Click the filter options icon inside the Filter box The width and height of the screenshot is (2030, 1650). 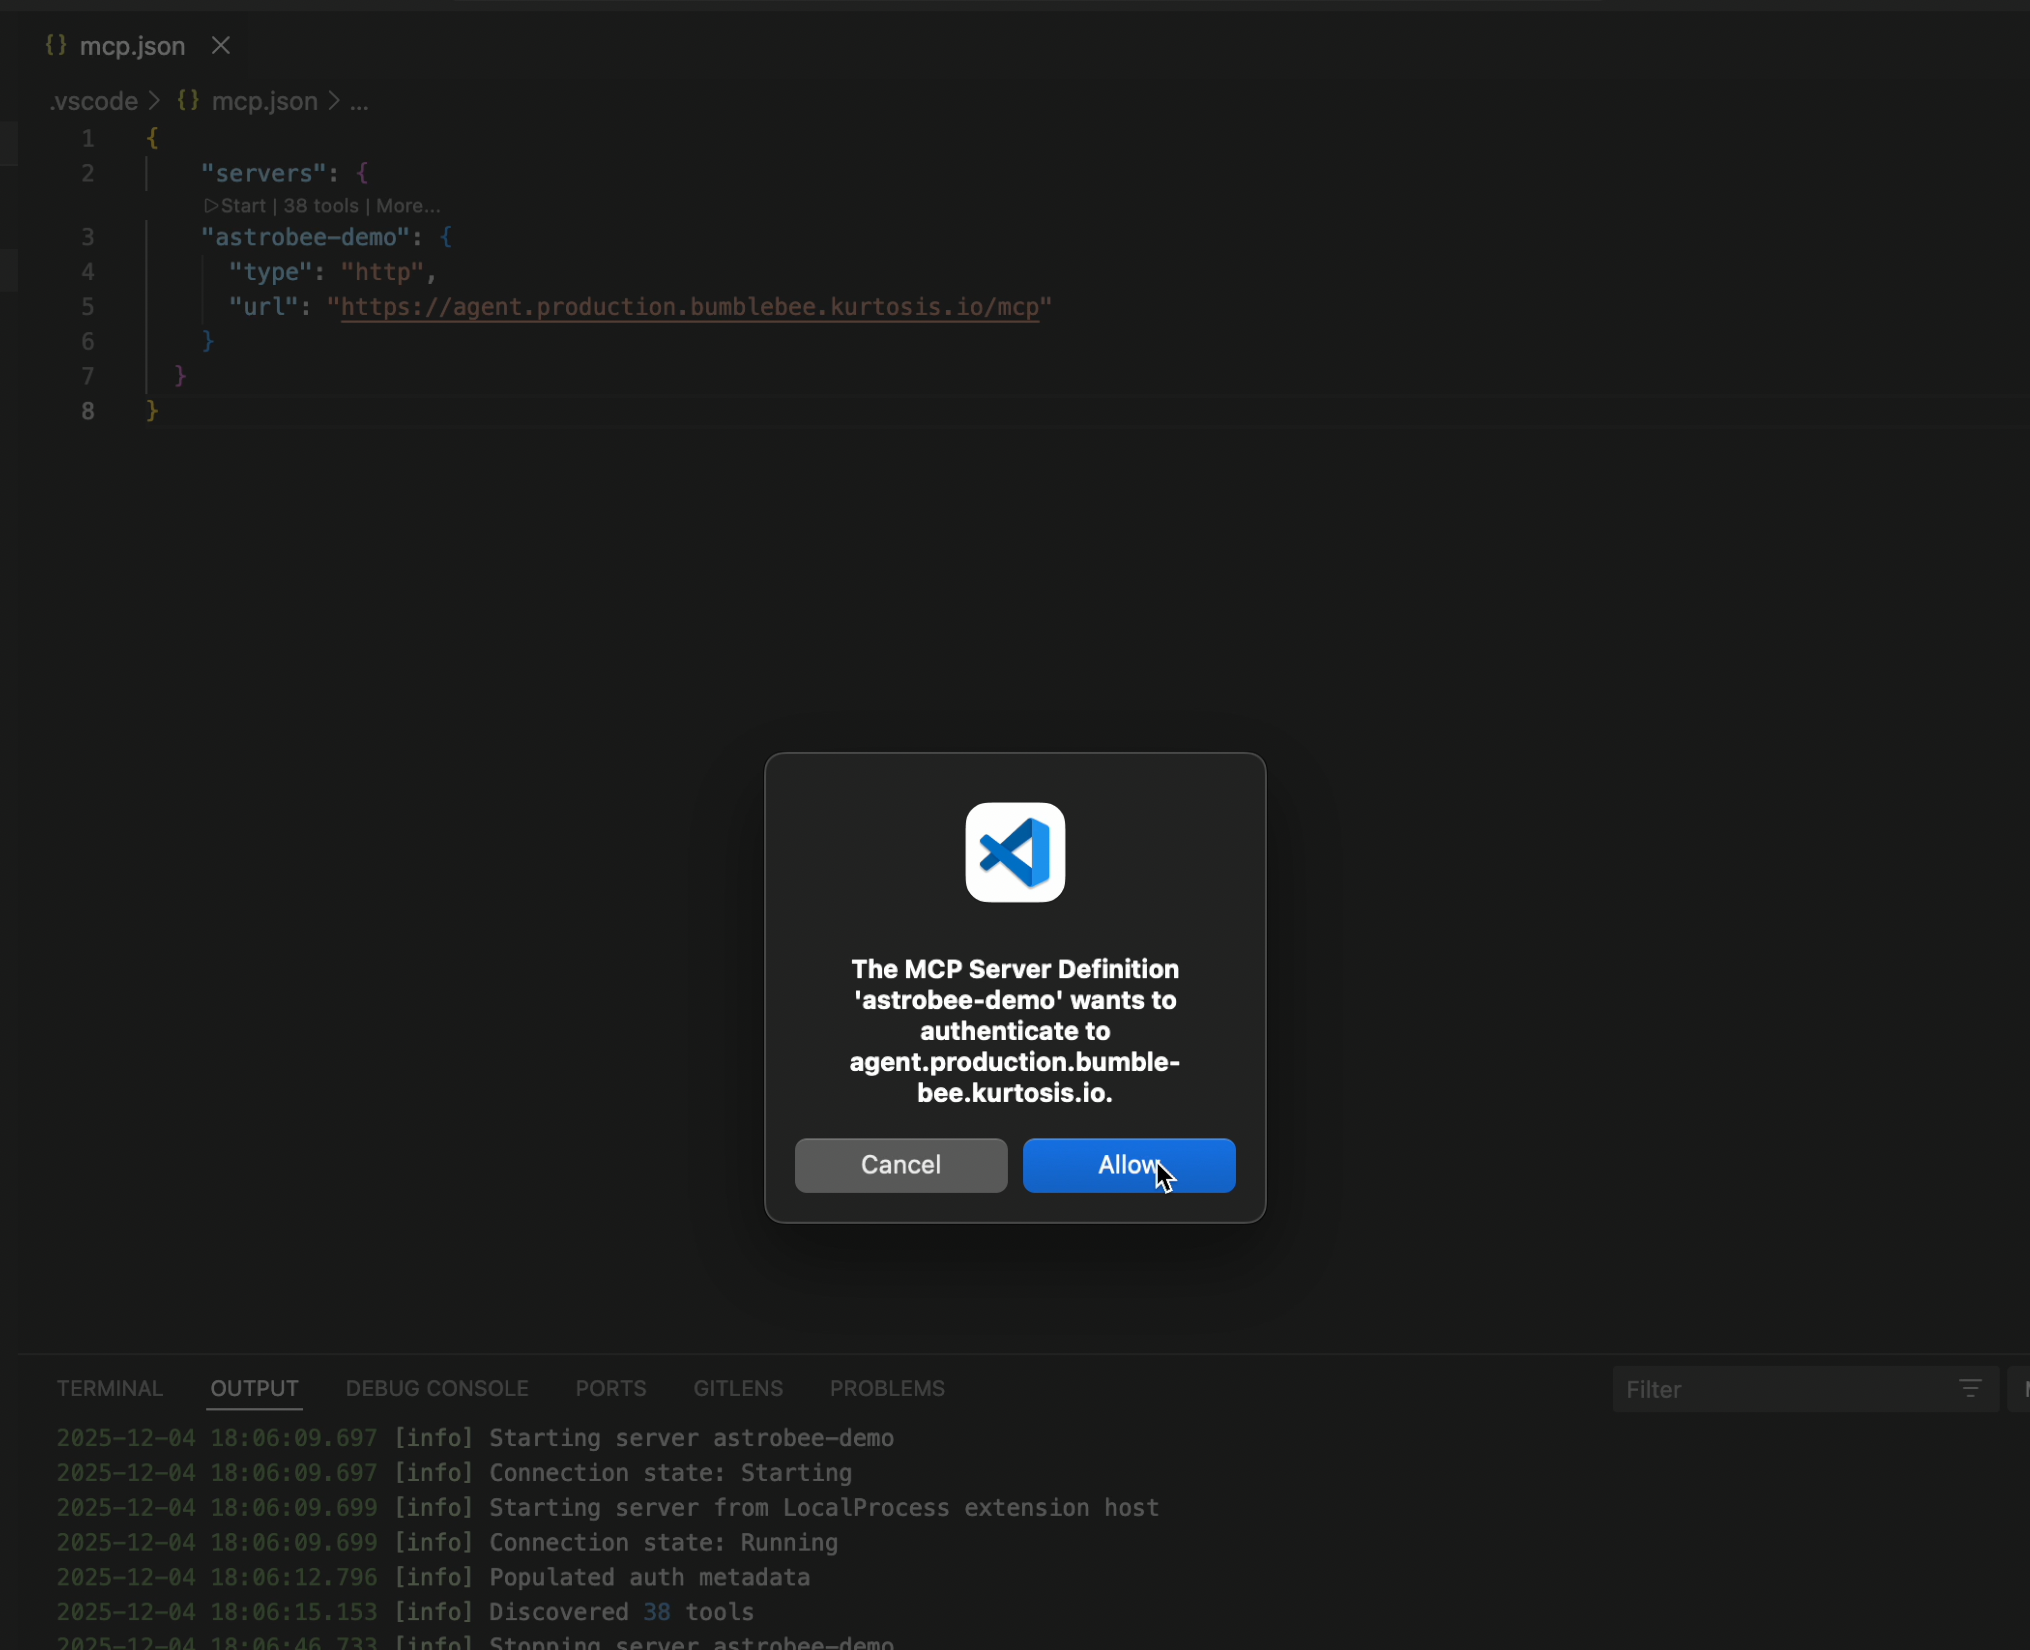(1971, 1388)
